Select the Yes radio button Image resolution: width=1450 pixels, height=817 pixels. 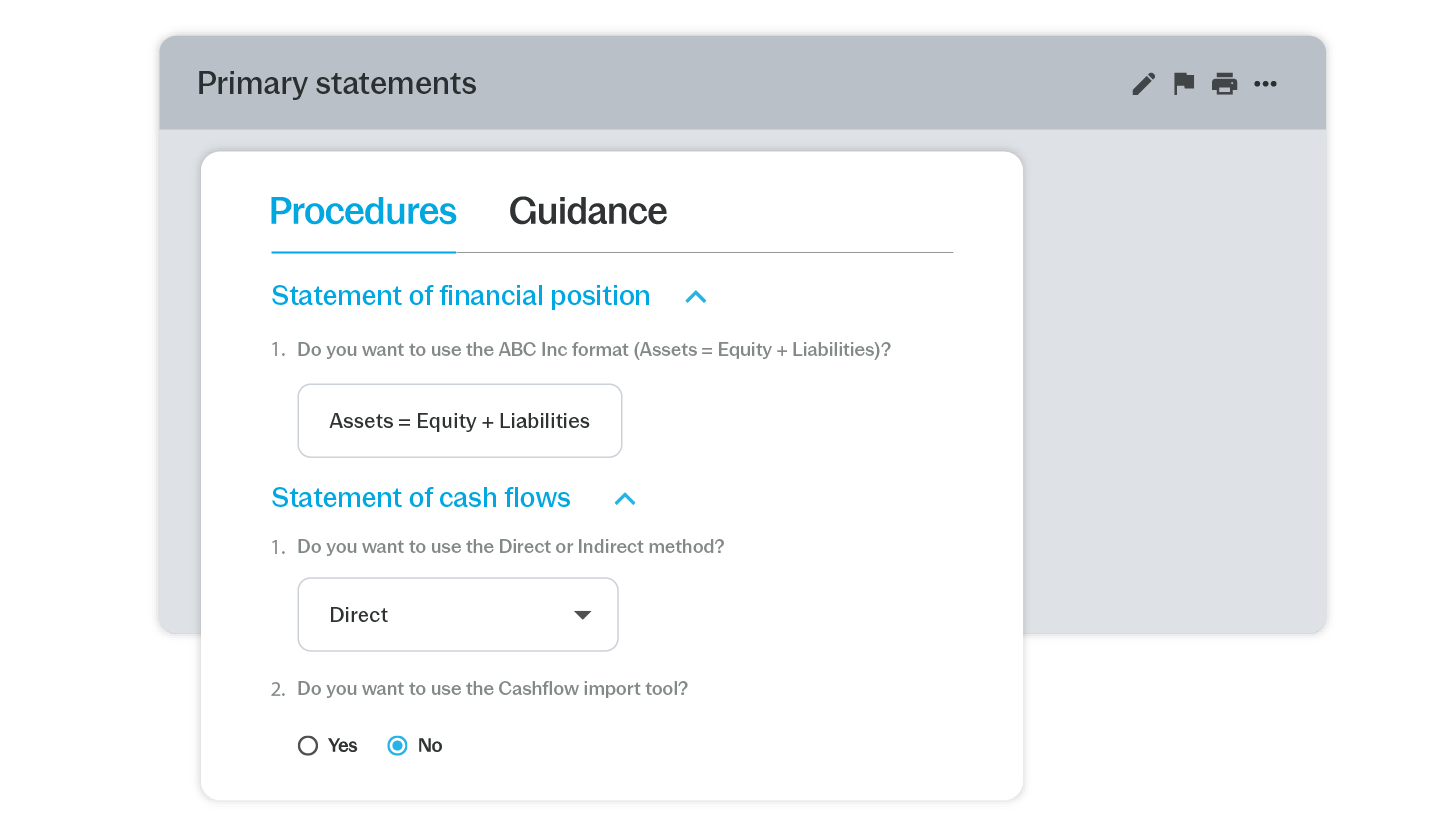(x=308, y=745)
